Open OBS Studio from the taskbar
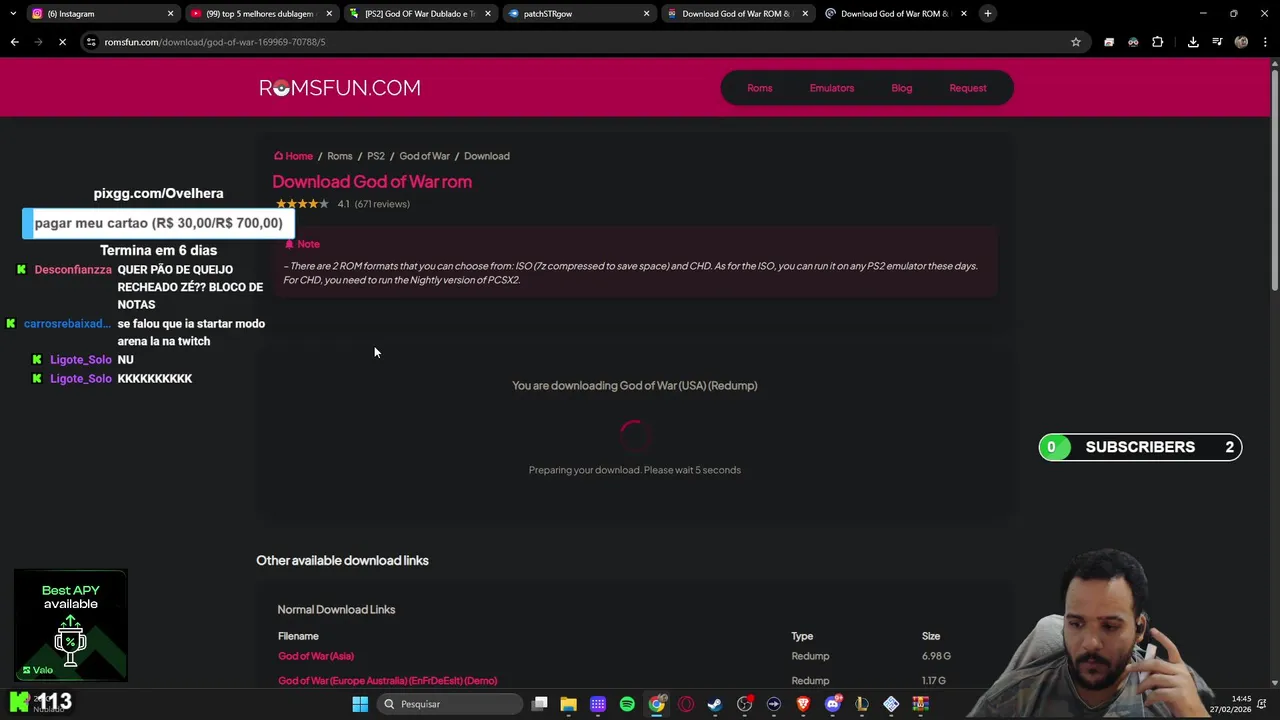The image size is (1280, 720). pyautogui.click(x=745, y=704)
